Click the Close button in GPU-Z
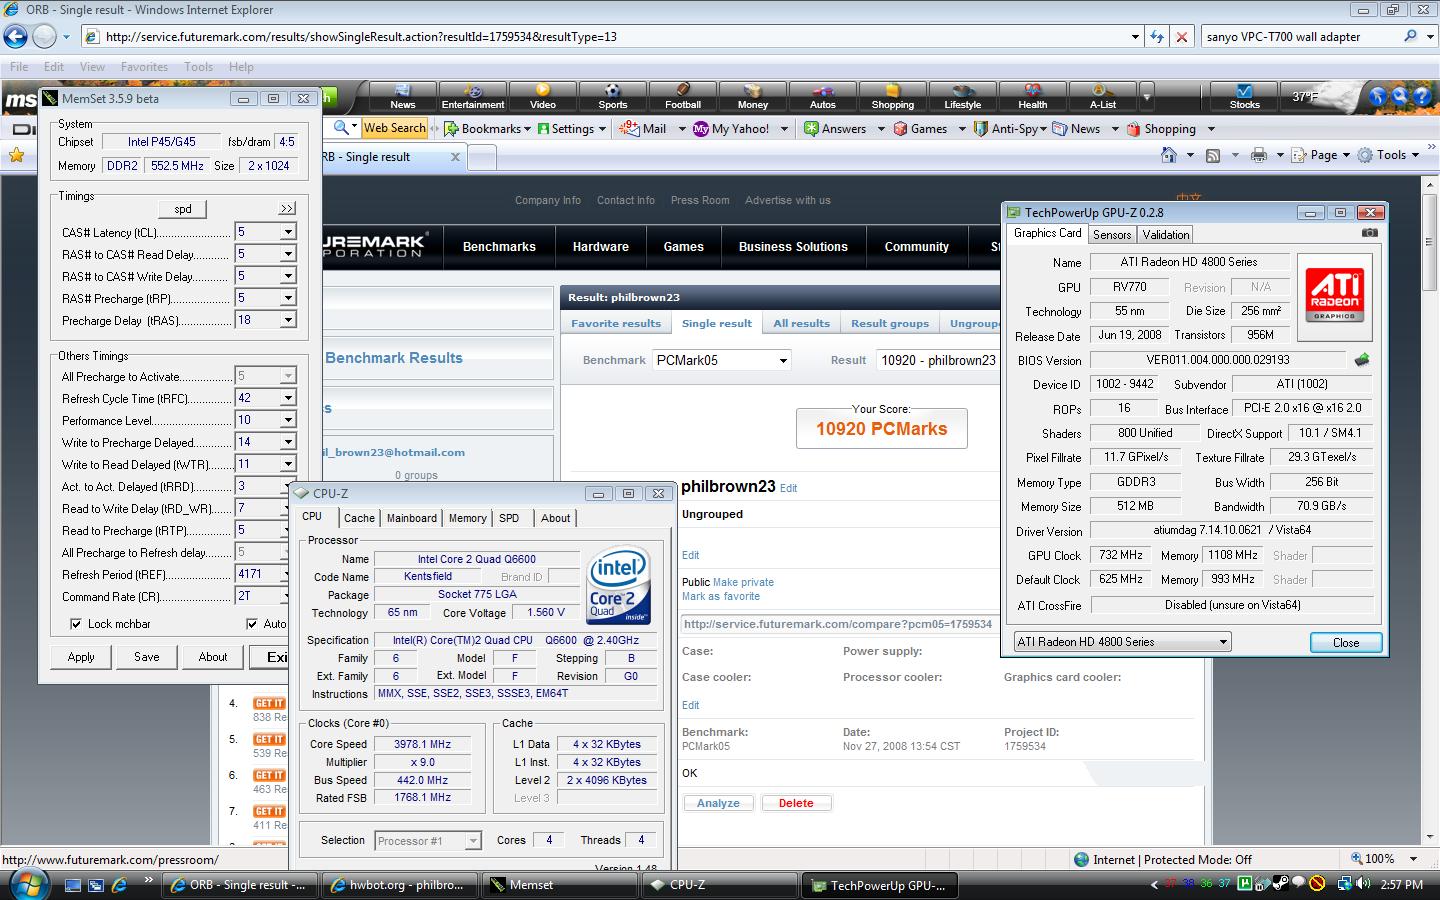This screenshot has height=900, width=1440. coord(1346,643)
